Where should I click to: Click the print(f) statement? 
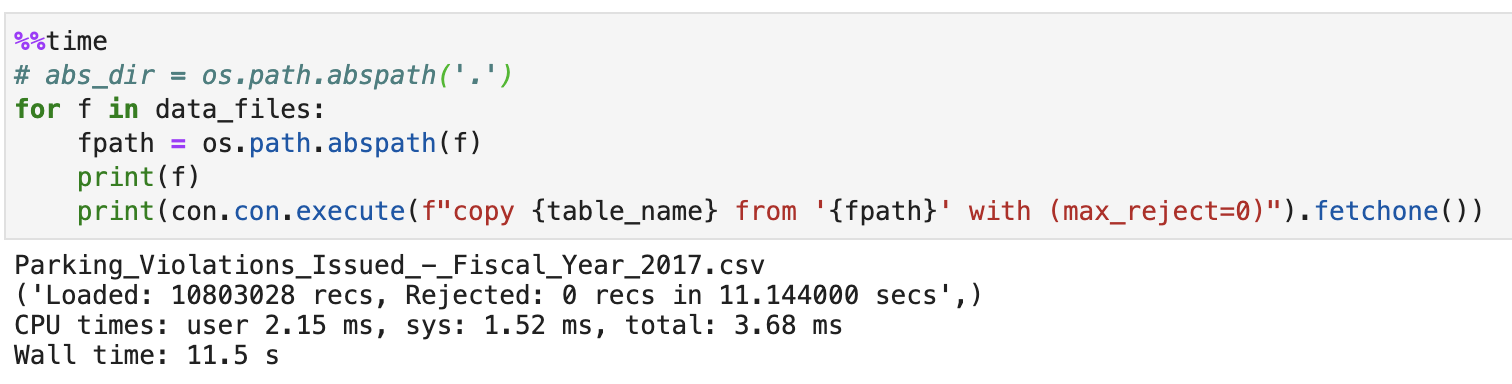[139, 177]
